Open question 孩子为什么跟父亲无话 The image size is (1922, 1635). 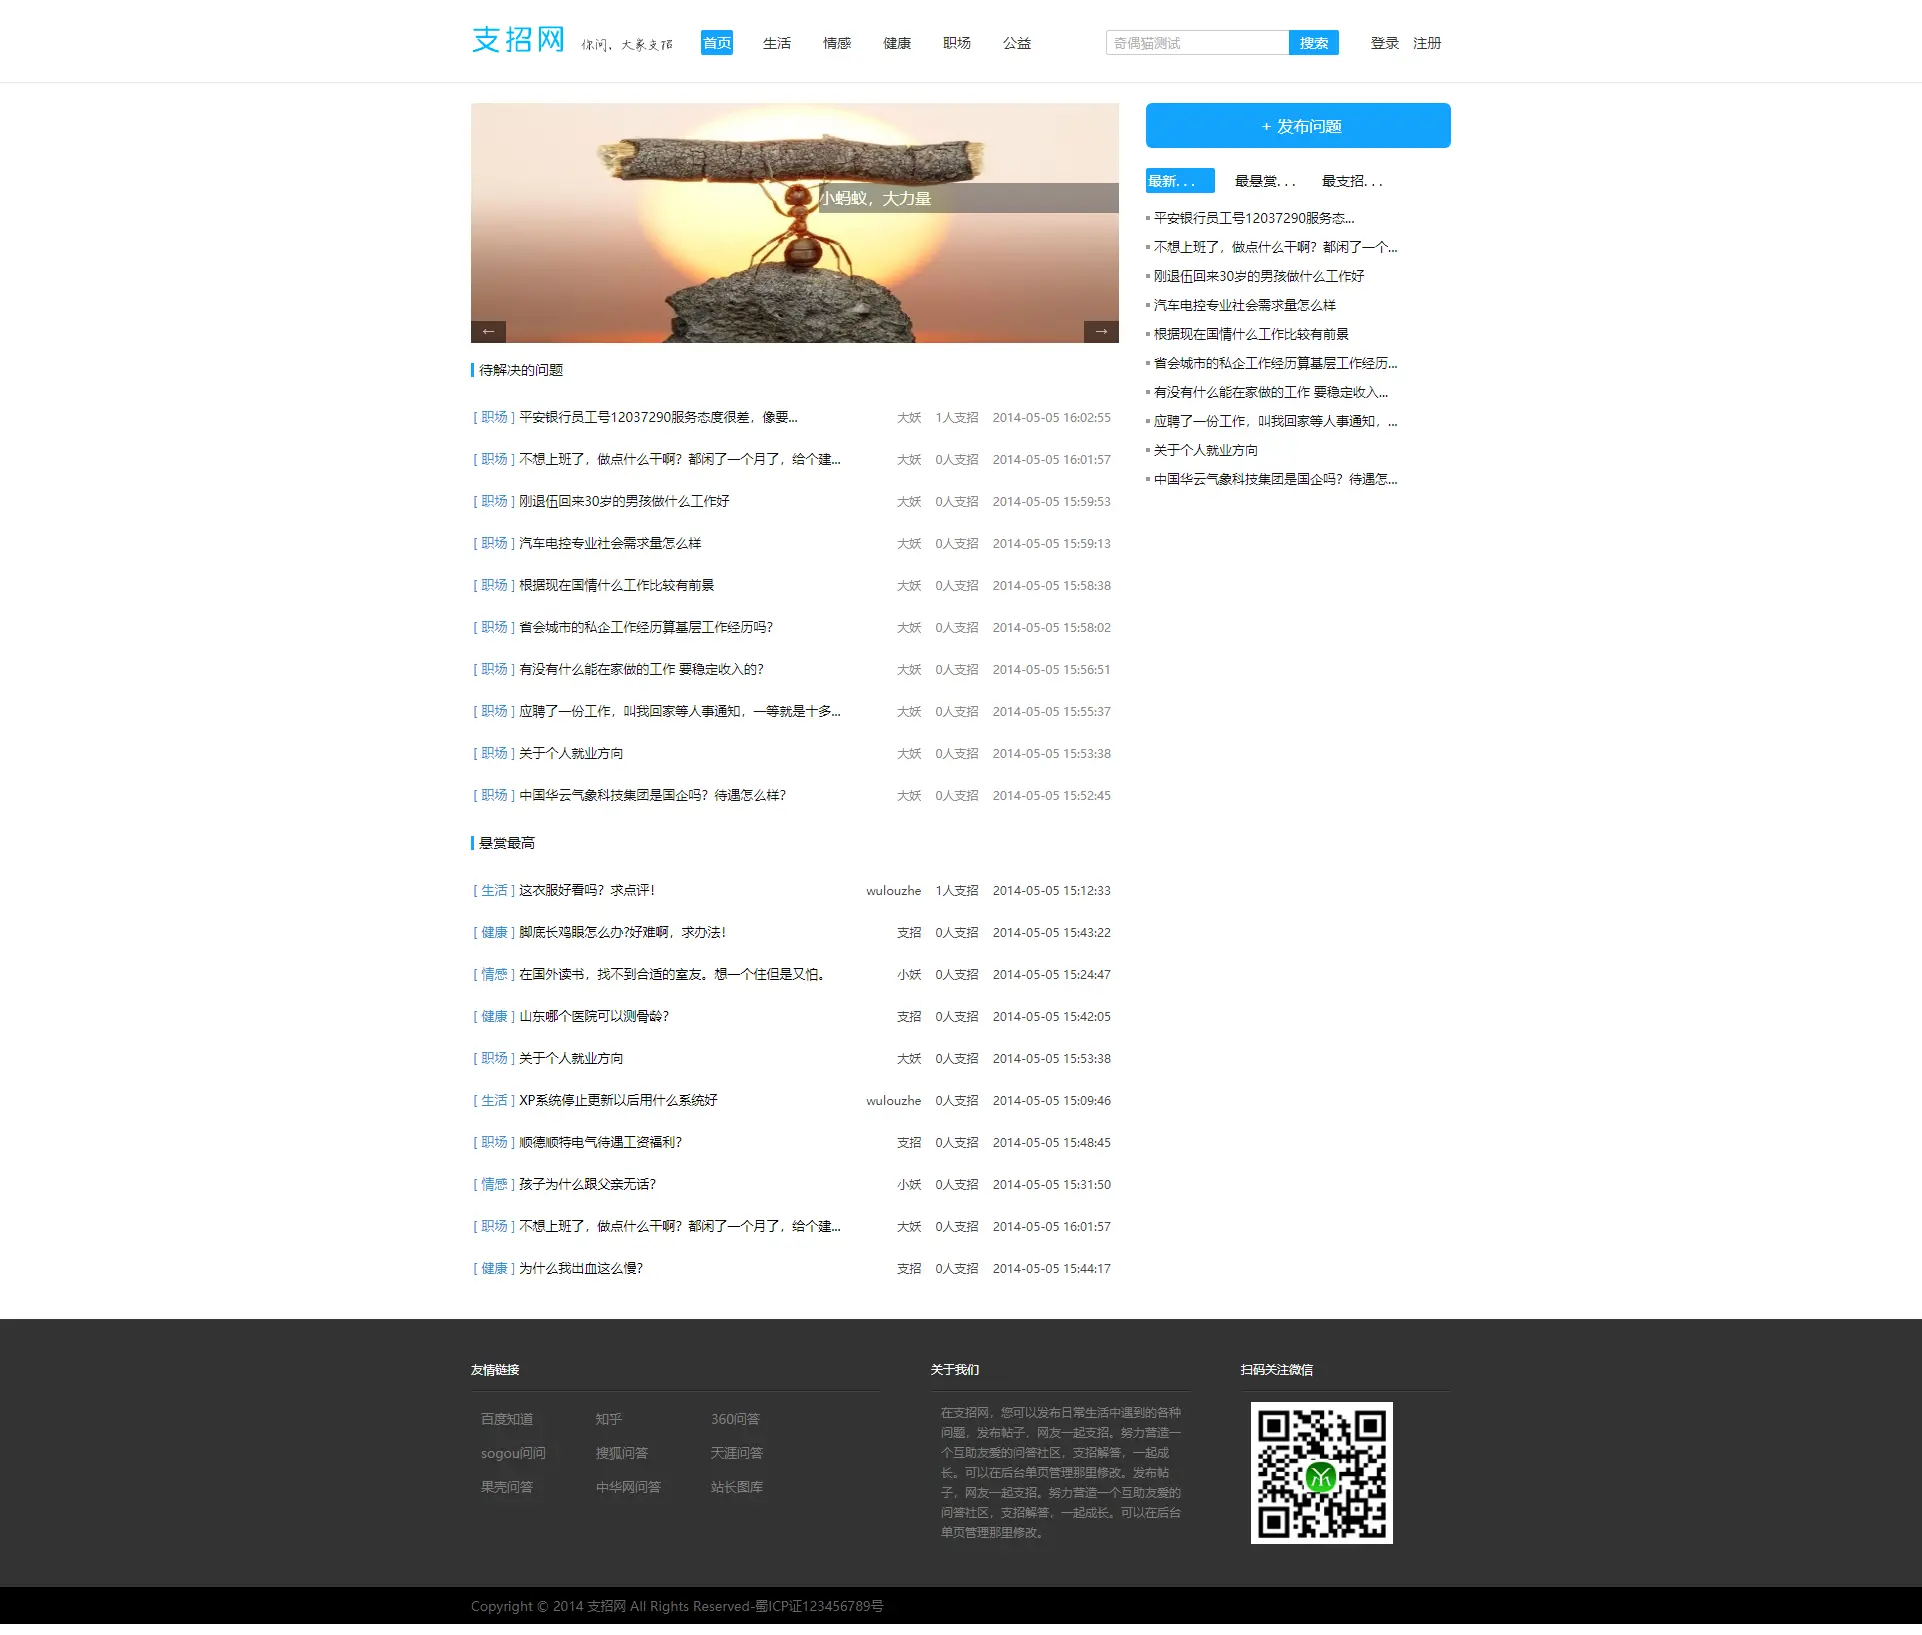[x=588, y=1184]
